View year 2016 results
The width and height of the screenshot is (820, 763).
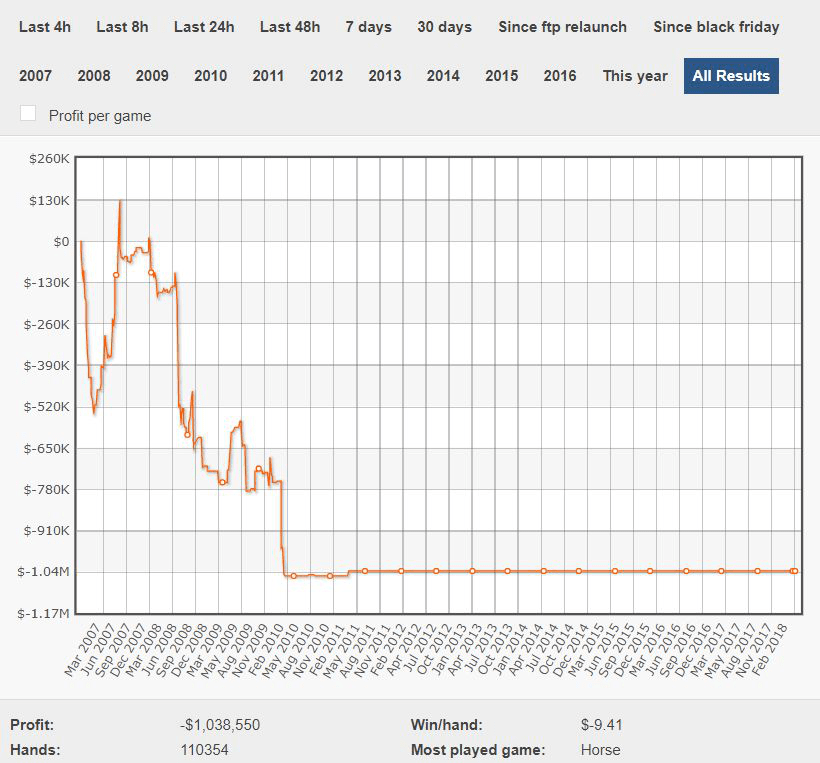(x=560, y=76)
